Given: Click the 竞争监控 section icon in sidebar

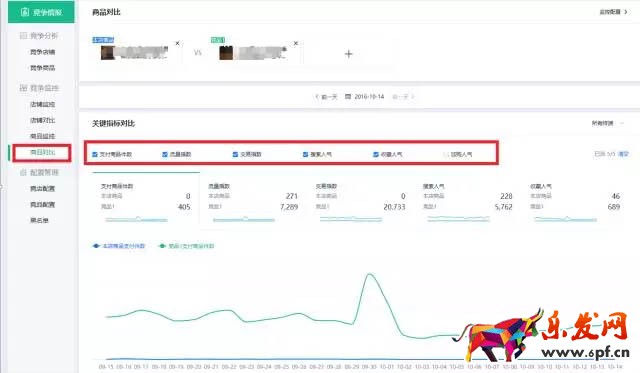Looking at the screenshot, I should tap(23, 88).
